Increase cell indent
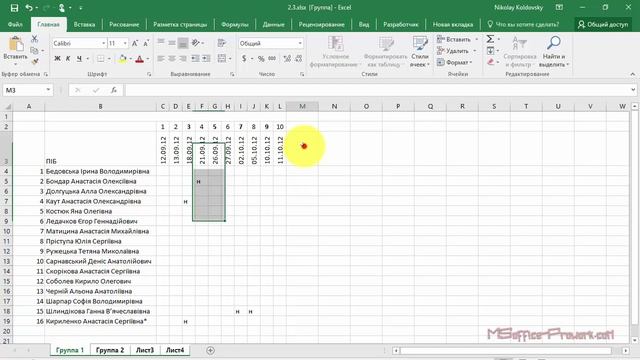The height and width of the screenshot is (360, 640). (207, 59)
